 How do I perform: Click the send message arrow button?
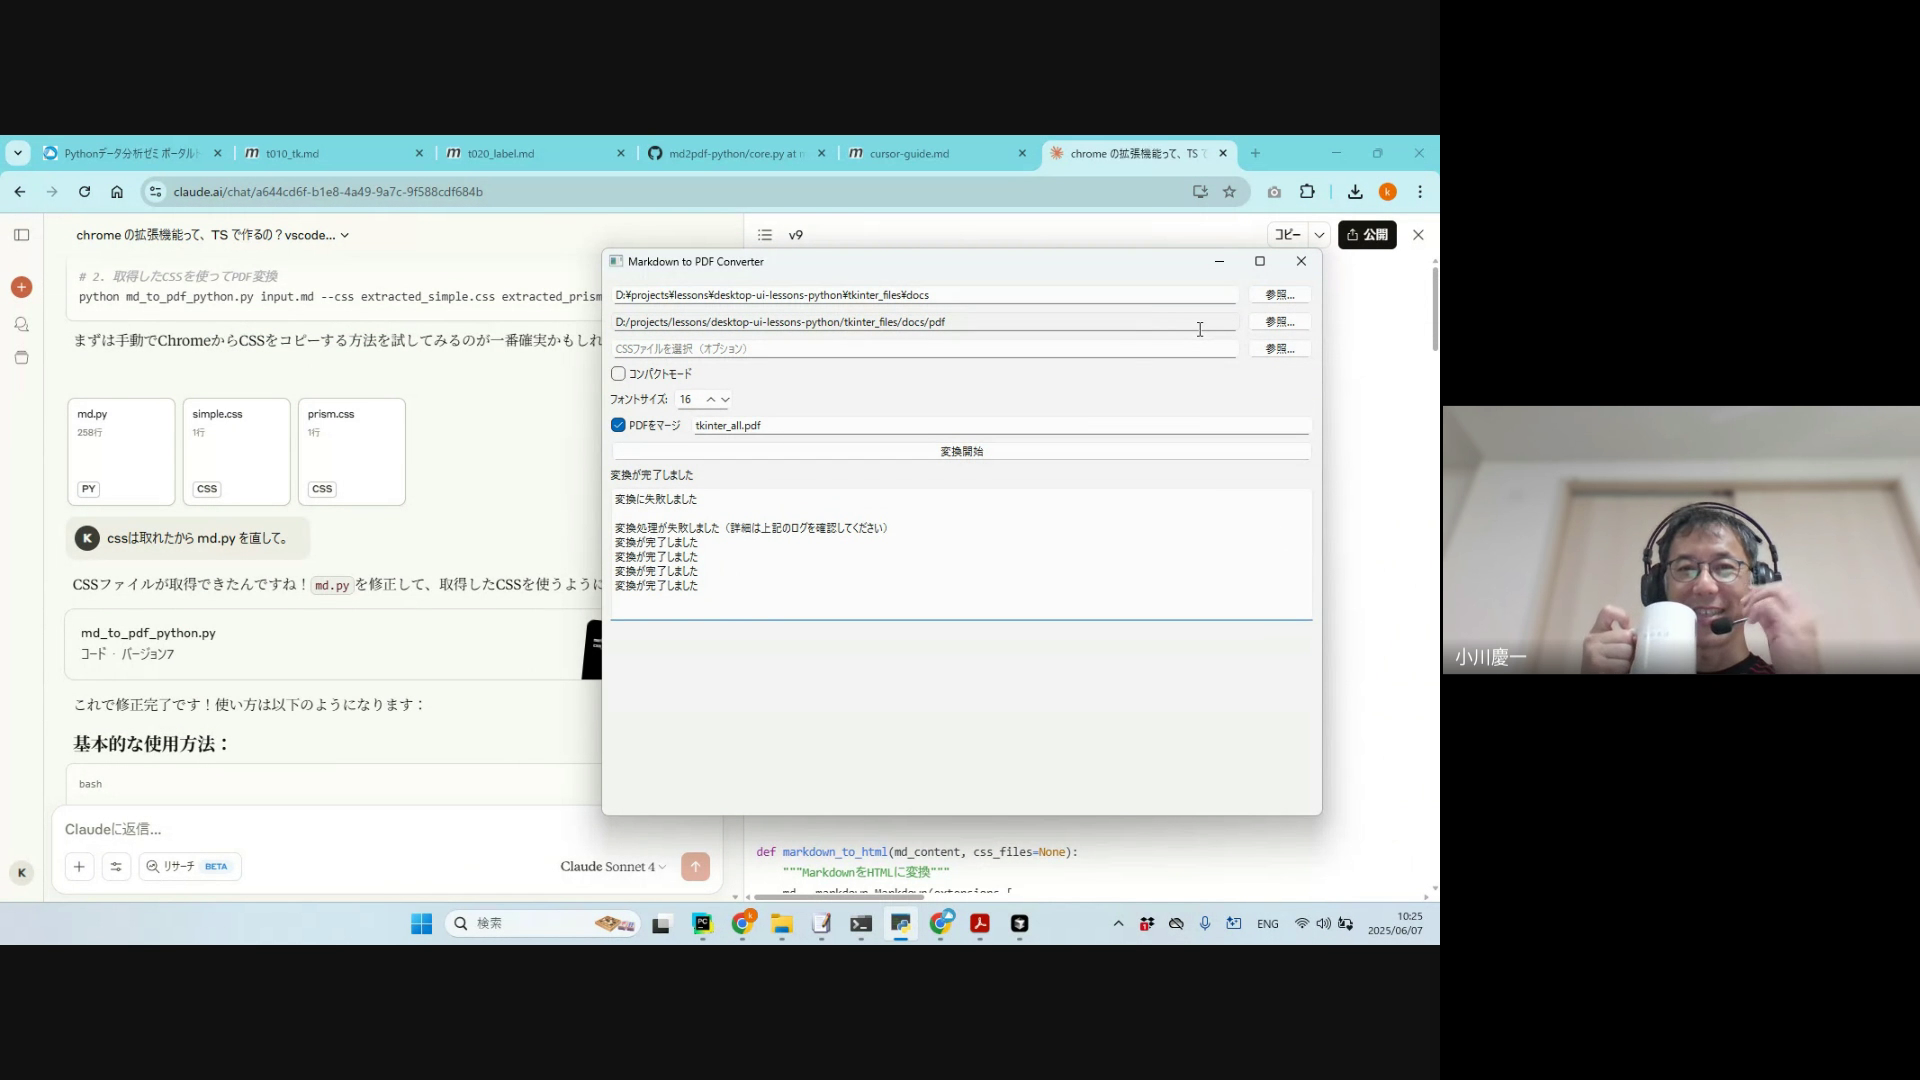click(695, 867)
